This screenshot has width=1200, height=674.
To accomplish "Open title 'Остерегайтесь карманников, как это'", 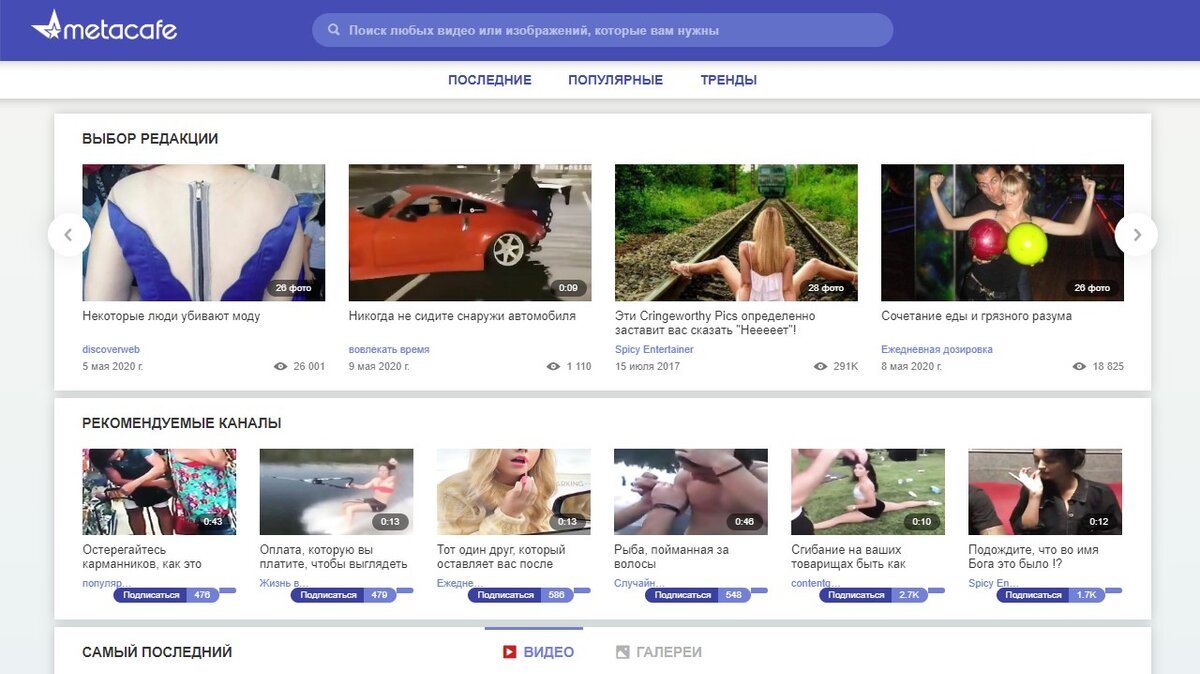I will coord(142,557).
